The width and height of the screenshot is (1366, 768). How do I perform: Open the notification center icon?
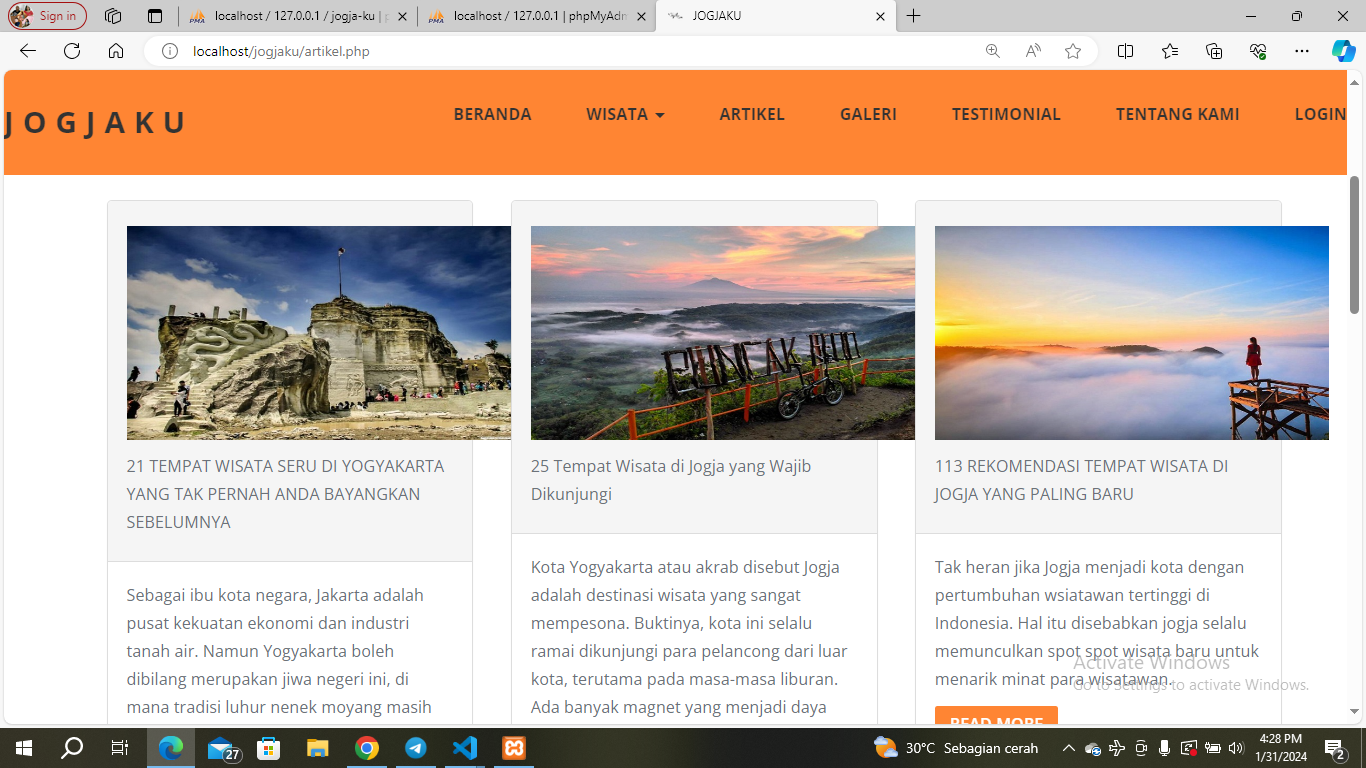tap(1334, 748)
